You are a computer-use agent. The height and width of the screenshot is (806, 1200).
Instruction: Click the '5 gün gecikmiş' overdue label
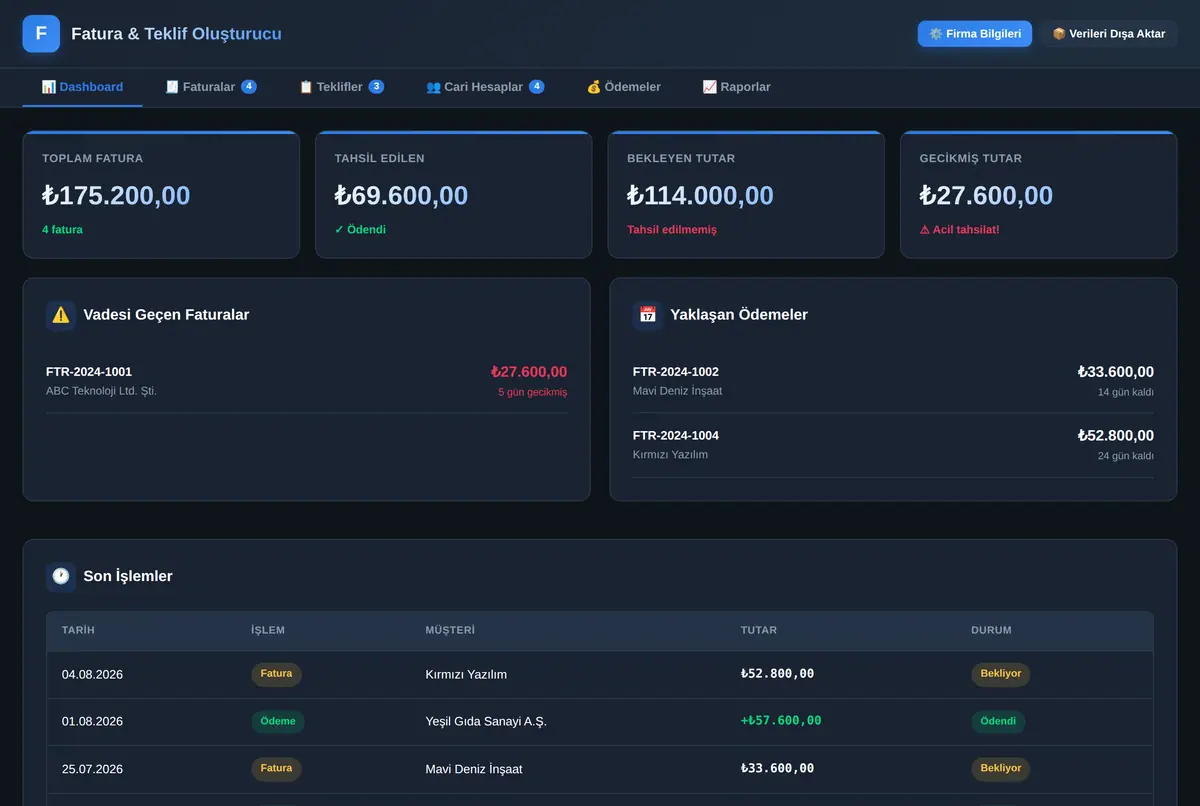(532, 392)
